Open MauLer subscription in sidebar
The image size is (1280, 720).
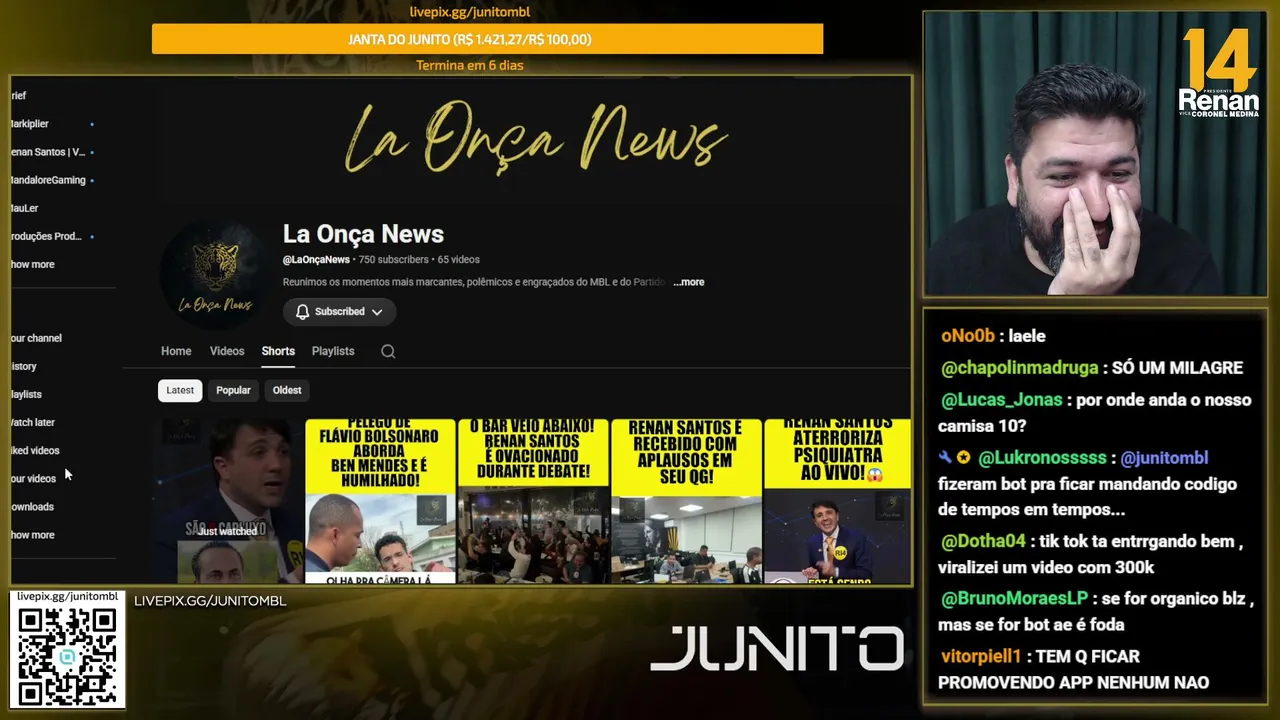[26, 208]
